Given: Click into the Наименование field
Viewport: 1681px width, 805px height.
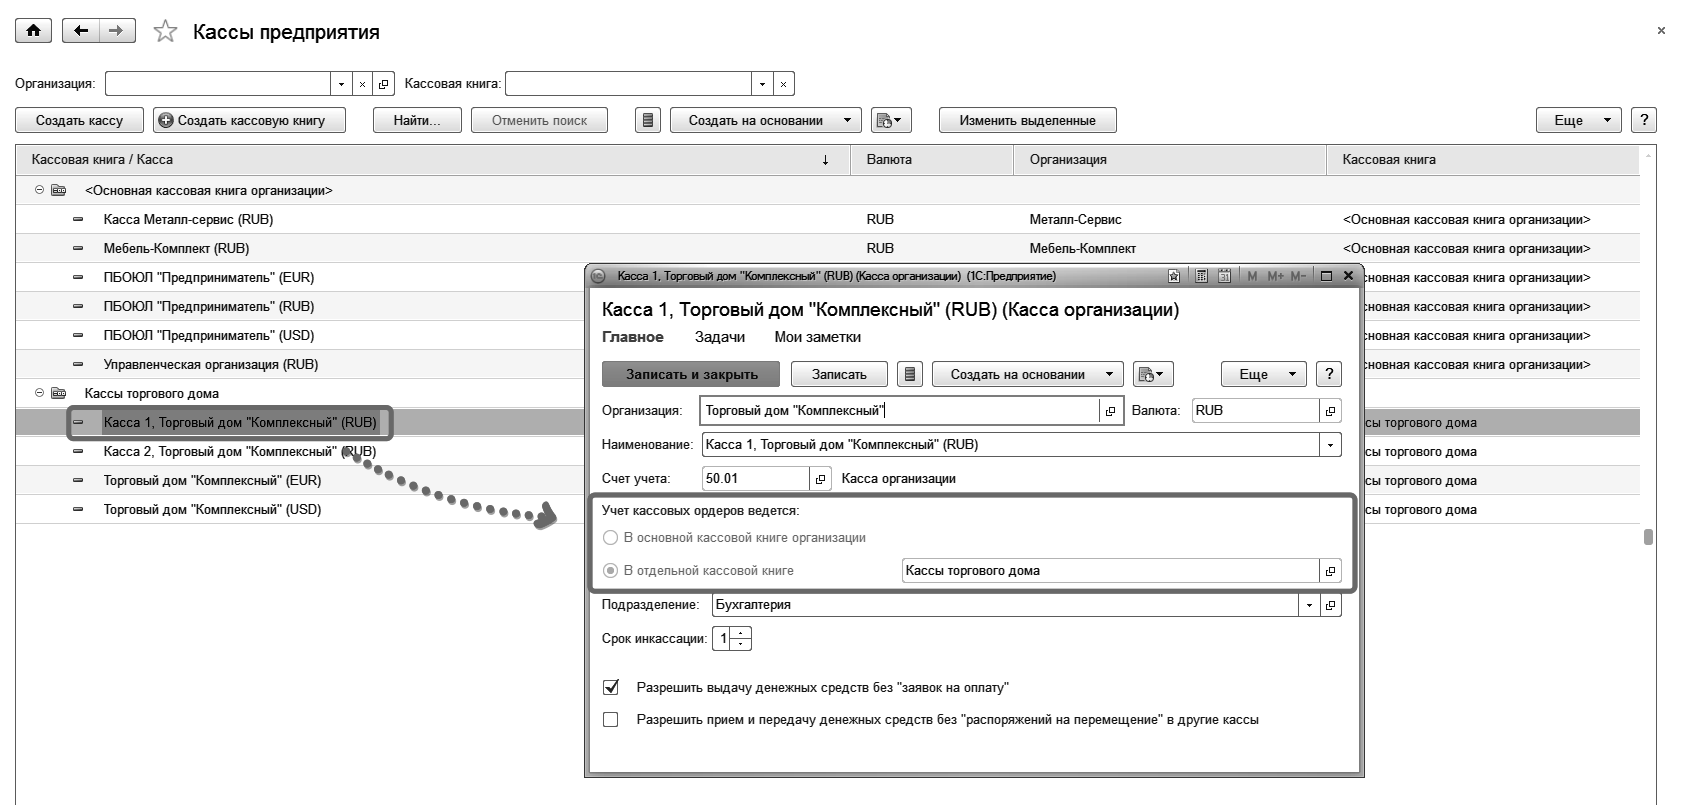Looking at the screenshot, I should [1010, 445].
